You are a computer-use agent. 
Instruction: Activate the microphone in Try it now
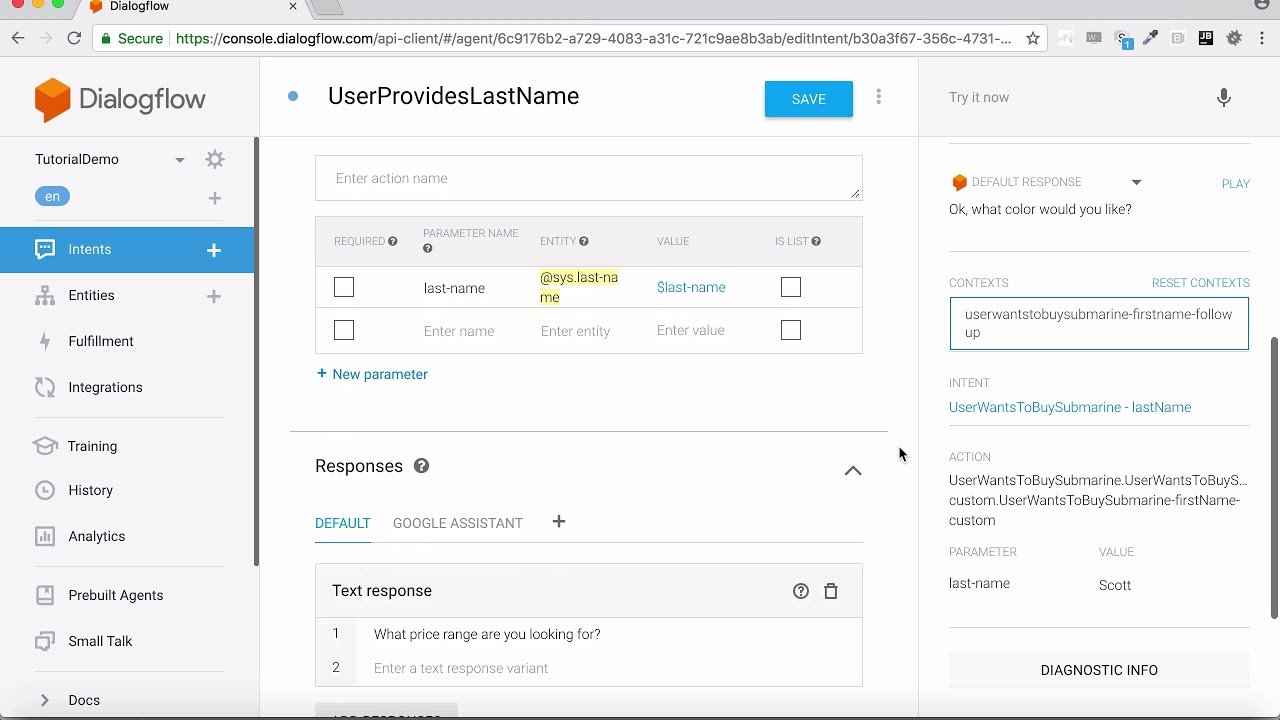(x=1223, y=97)
